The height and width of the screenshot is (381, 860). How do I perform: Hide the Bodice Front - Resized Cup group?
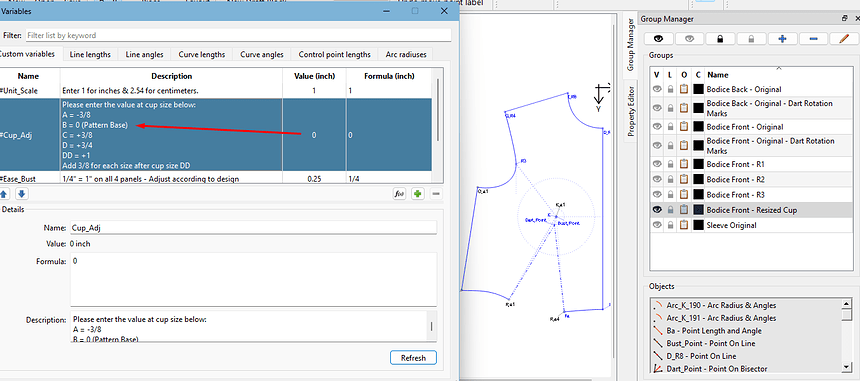(657, 210)
